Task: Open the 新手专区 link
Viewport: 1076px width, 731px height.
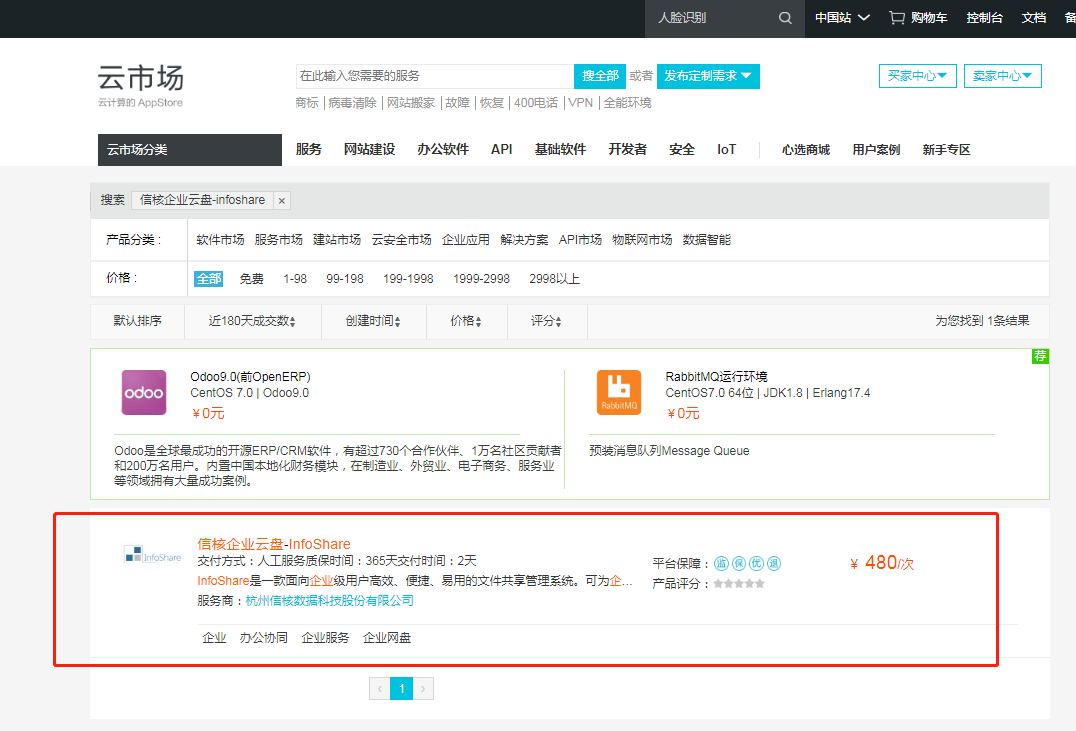Action: [946, 150]
